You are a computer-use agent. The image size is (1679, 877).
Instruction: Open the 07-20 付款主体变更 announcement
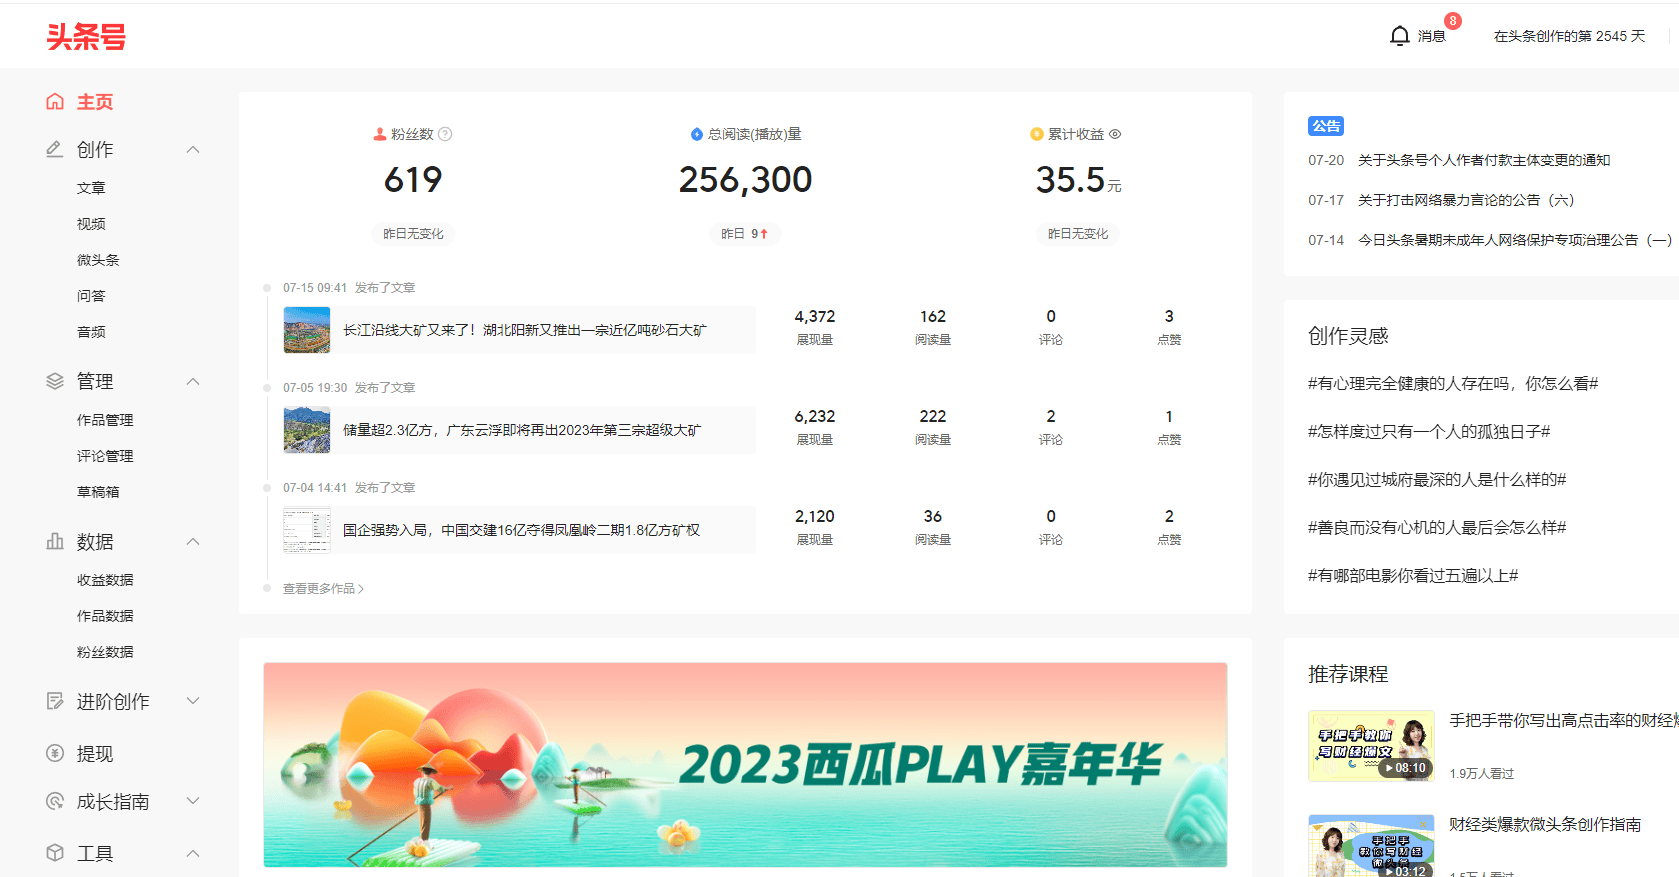(1483, 160)
